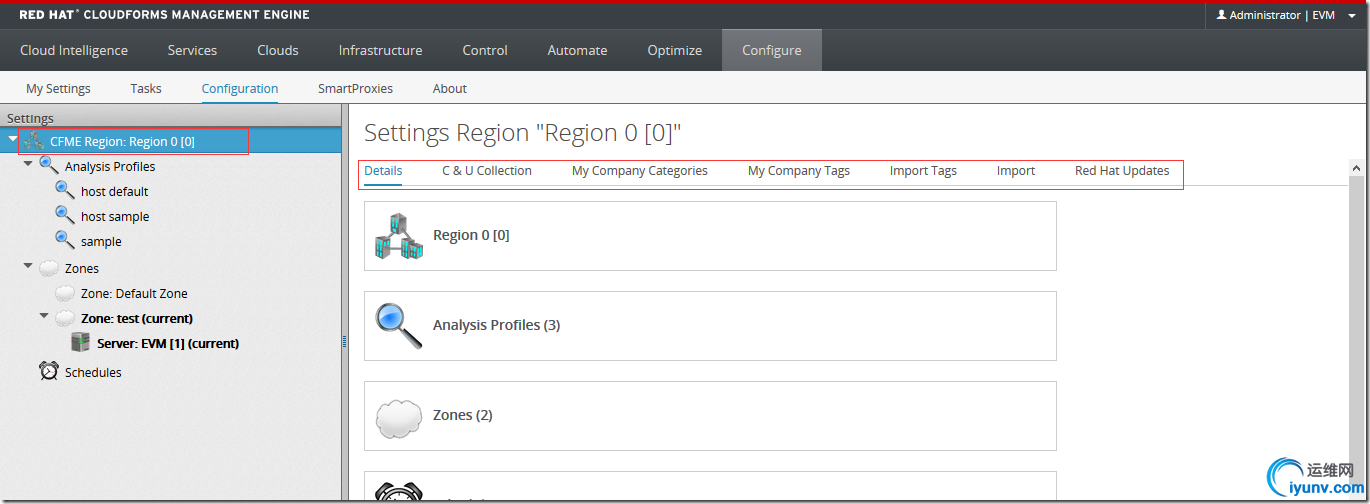This screenshot has width=1370, height=504.
Task: Click the Server EVM server icon
Action: tap(81, 343)
